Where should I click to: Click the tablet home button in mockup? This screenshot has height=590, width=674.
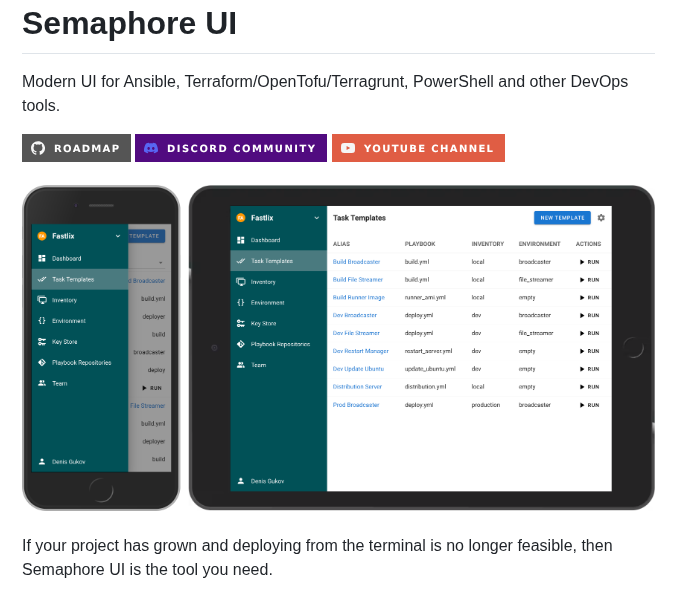[x=633, y=348]
